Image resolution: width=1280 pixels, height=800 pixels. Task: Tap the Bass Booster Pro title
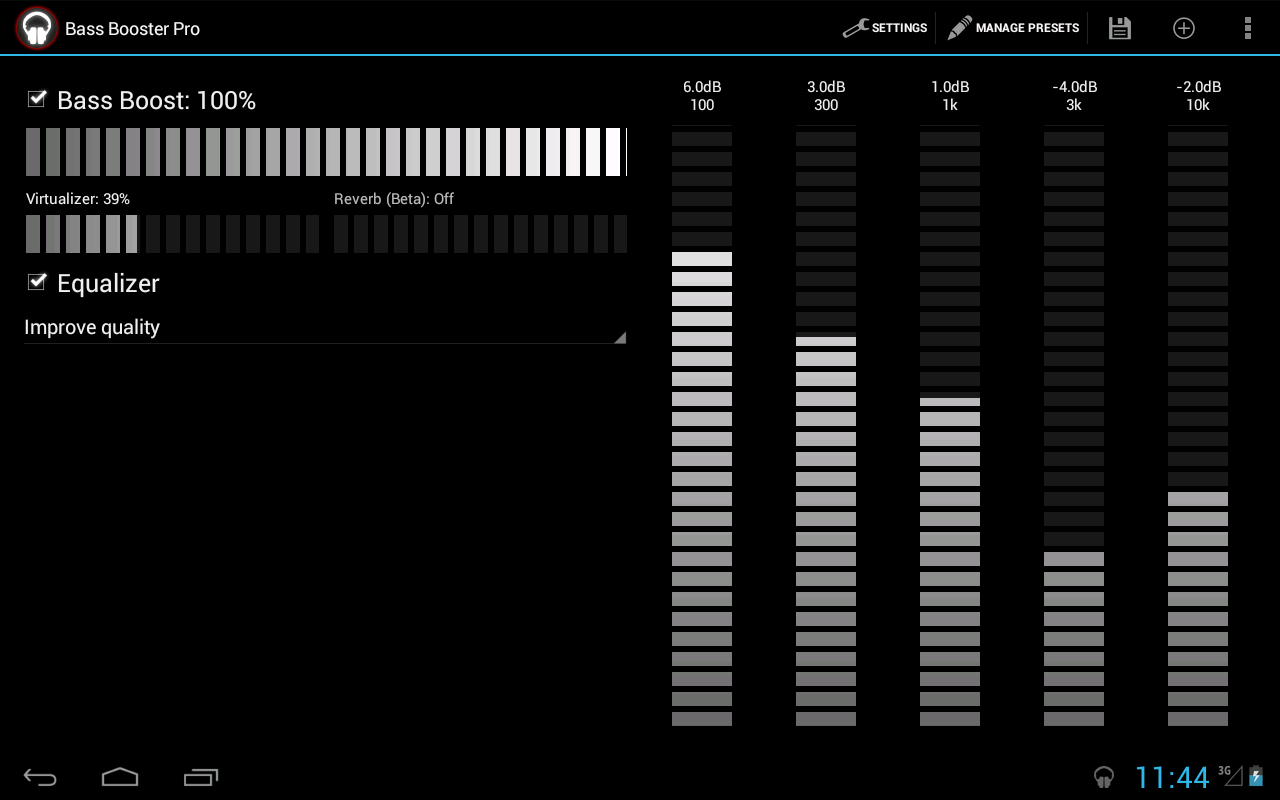(x=133, y=29)
